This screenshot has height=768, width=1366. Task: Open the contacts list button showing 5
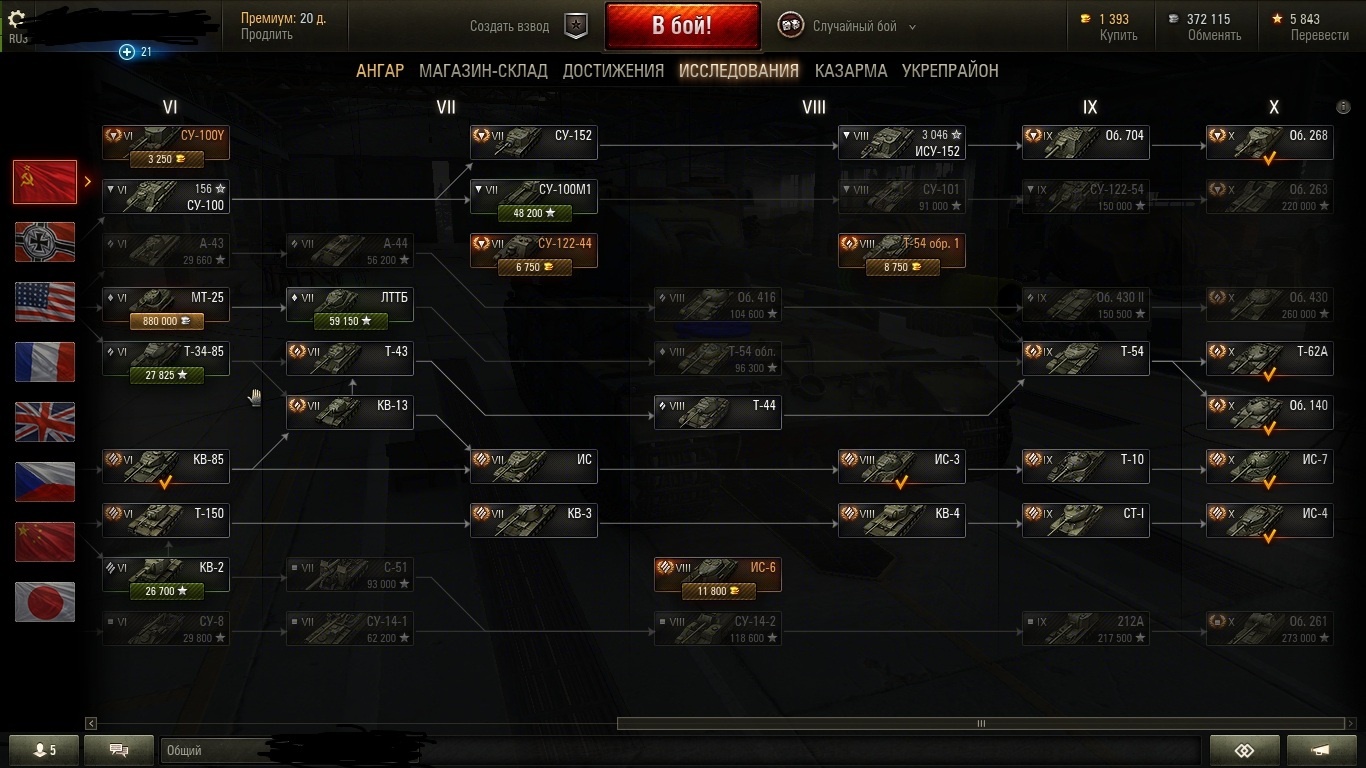coord(45,750)
